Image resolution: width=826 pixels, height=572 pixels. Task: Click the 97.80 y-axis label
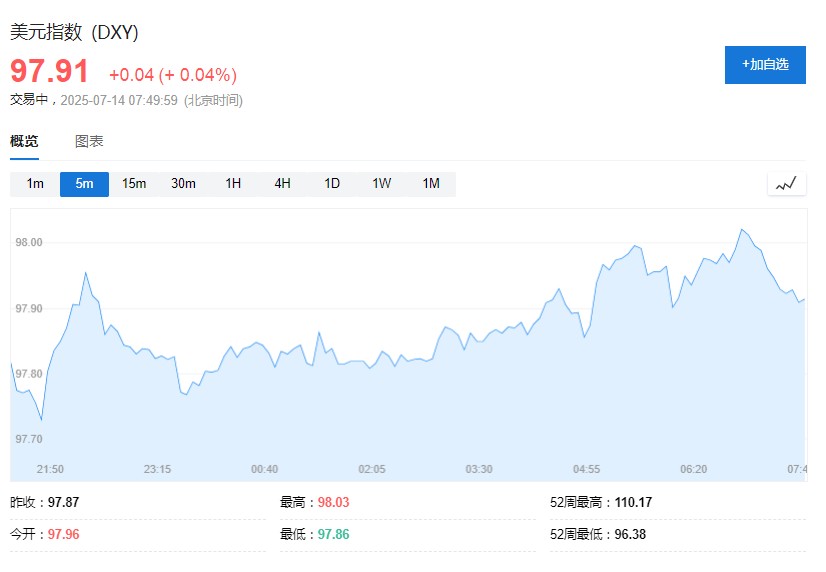(x=28, y=374)
